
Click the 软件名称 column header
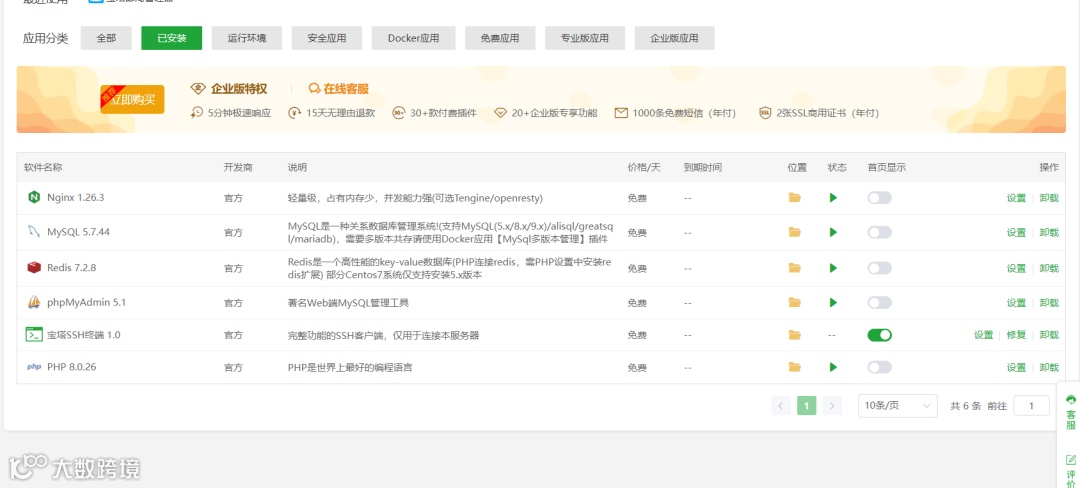[43, 168]
